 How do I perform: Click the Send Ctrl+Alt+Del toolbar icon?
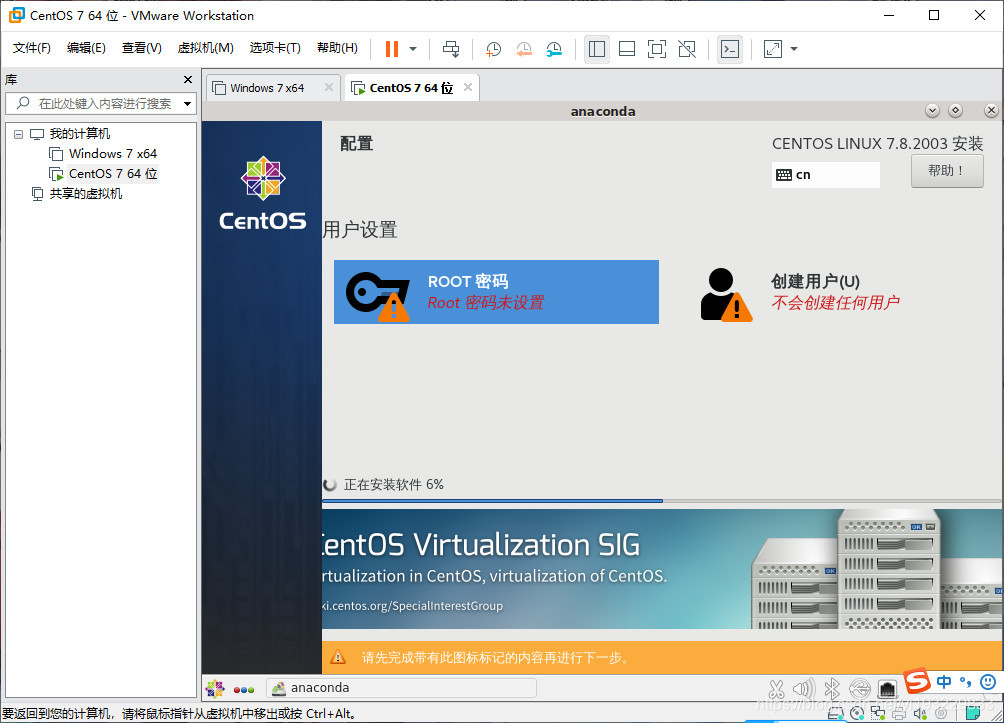tap(451, 49)
